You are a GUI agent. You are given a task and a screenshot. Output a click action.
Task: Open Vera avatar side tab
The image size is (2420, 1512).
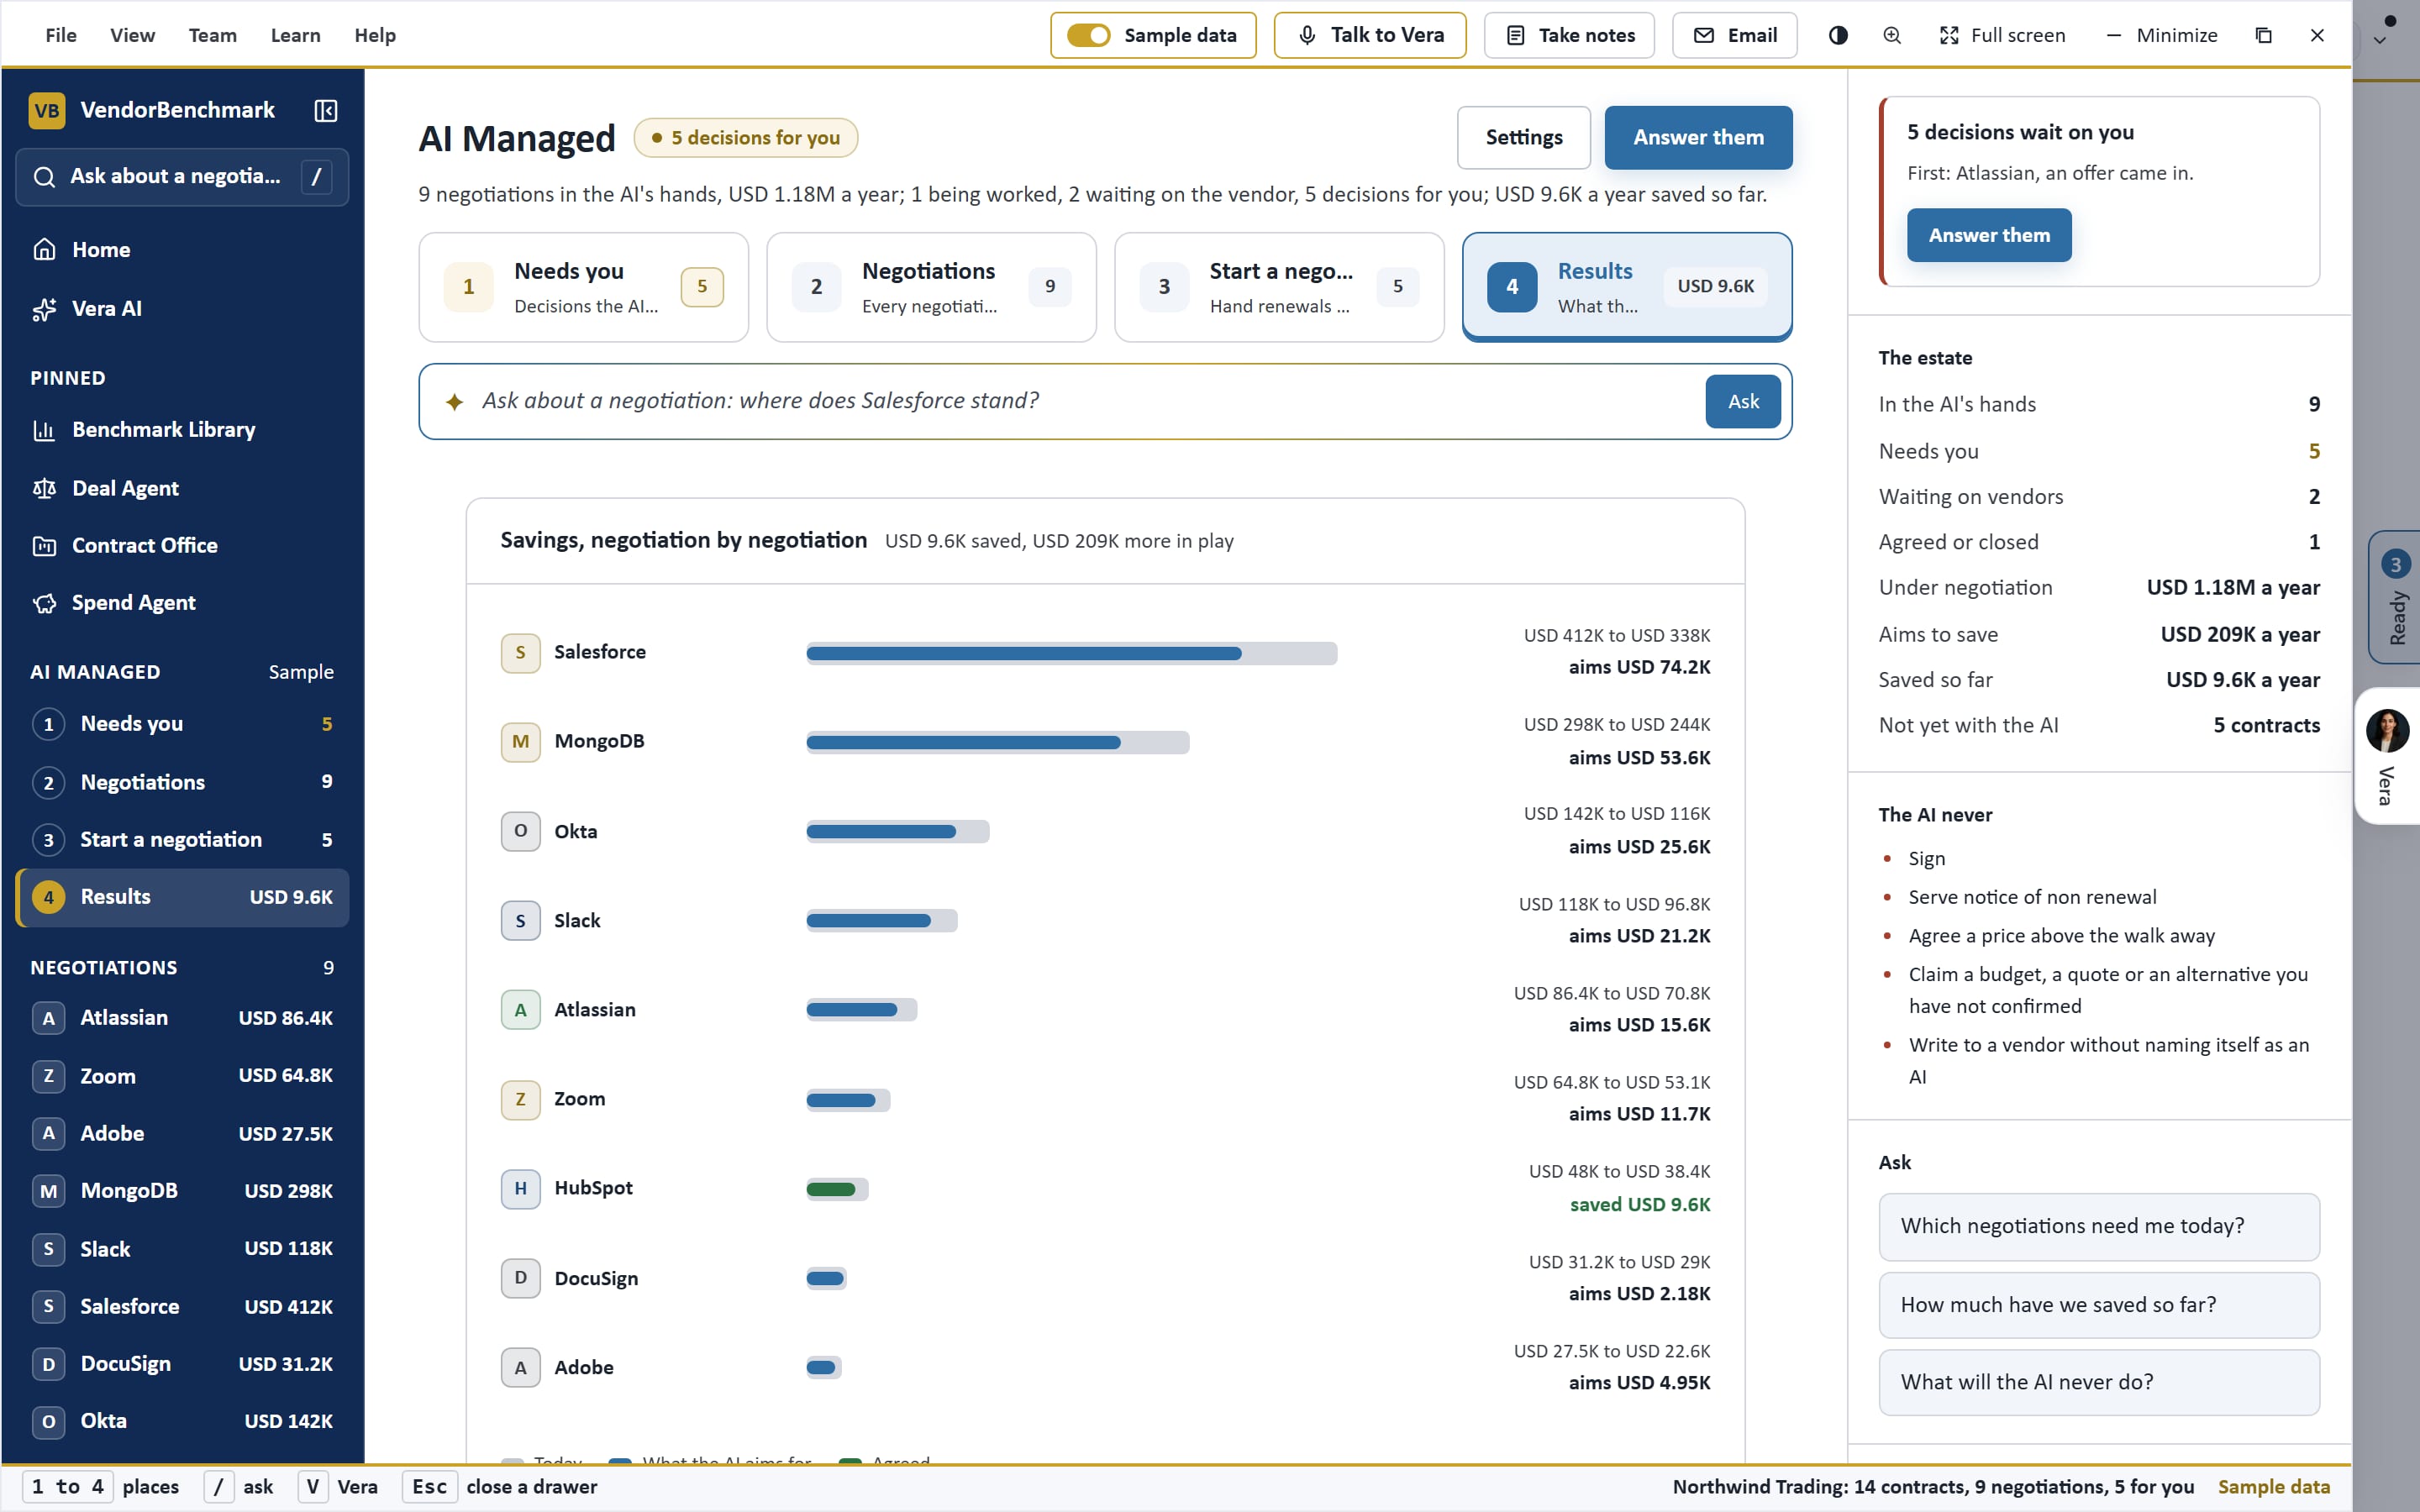[2388, 755]
